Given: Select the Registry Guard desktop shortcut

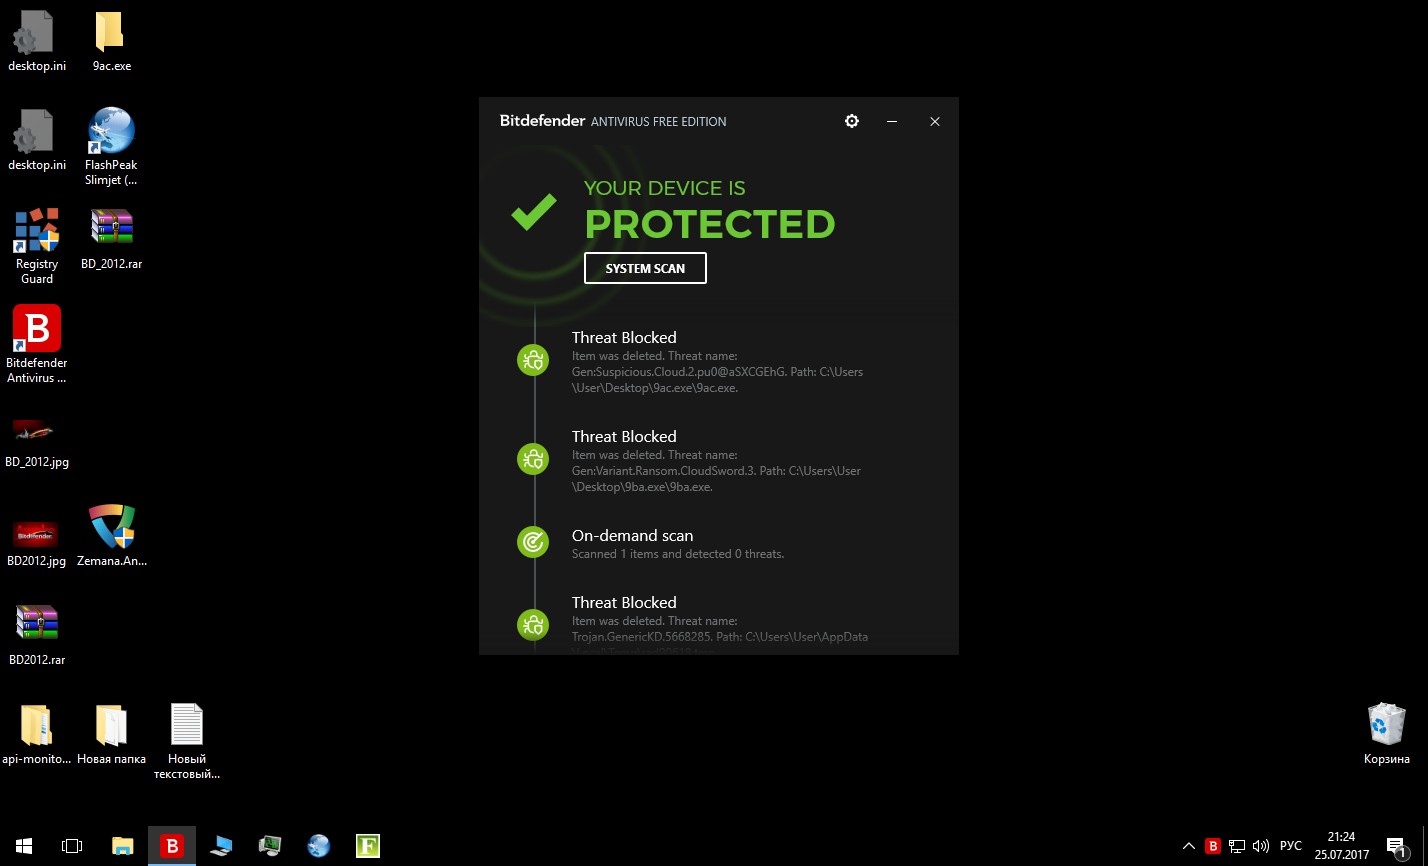Looking at the screenshot, I should [37, 246].
